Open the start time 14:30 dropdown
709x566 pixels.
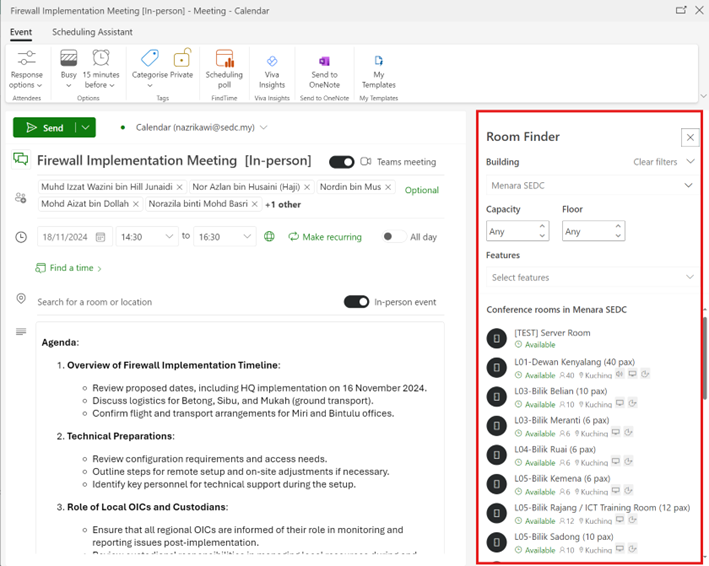145,237
